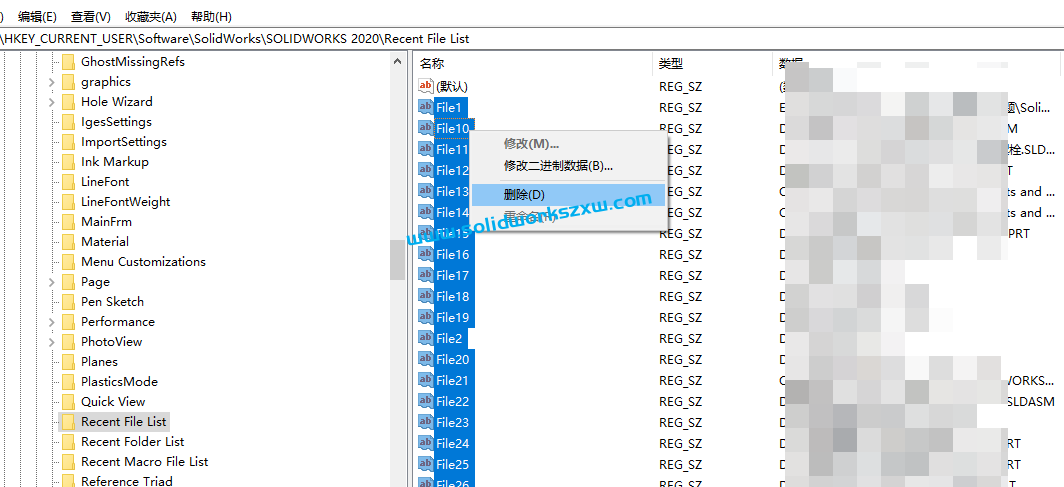
Task: Open the PhotoView registry key
Action: pos(112,342)
